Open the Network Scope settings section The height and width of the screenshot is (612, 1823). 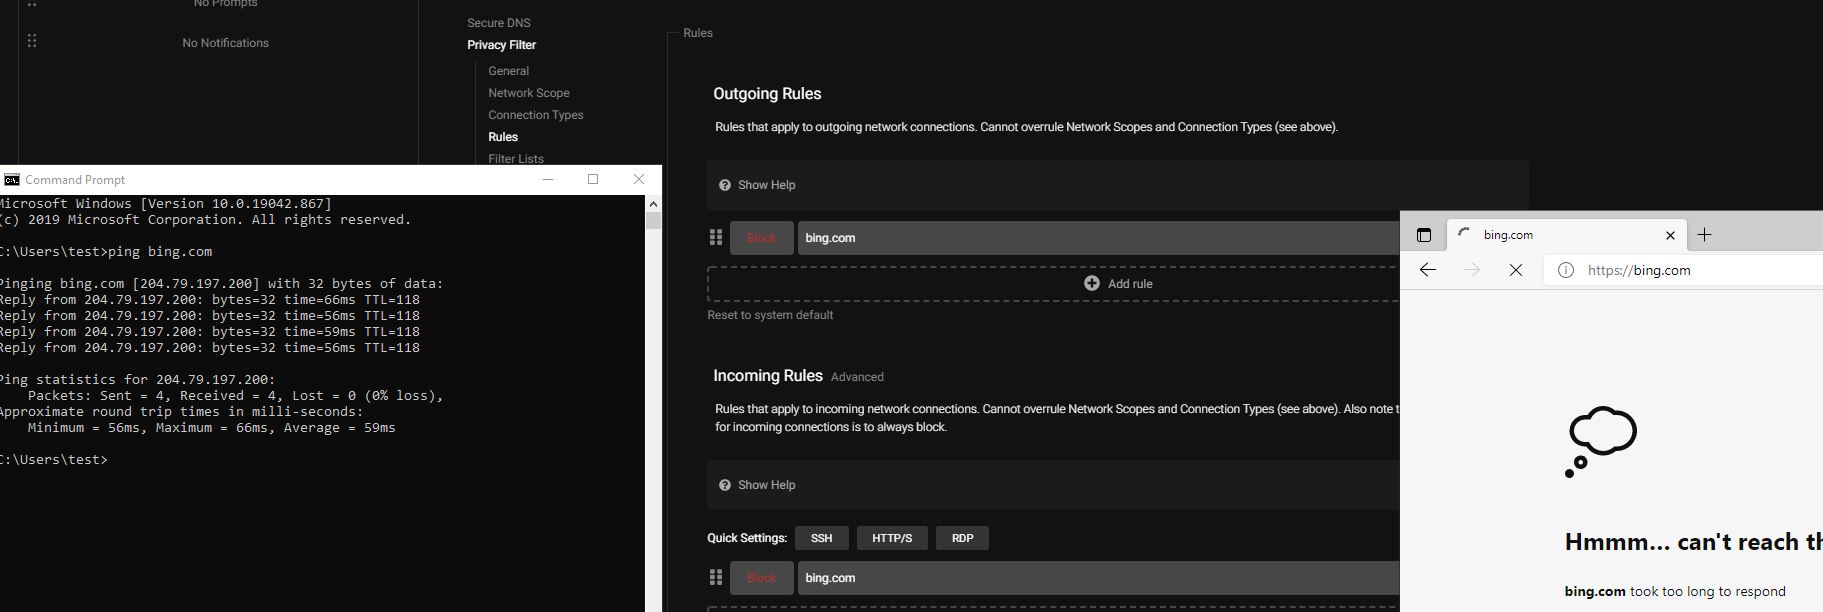click(528, 93)
